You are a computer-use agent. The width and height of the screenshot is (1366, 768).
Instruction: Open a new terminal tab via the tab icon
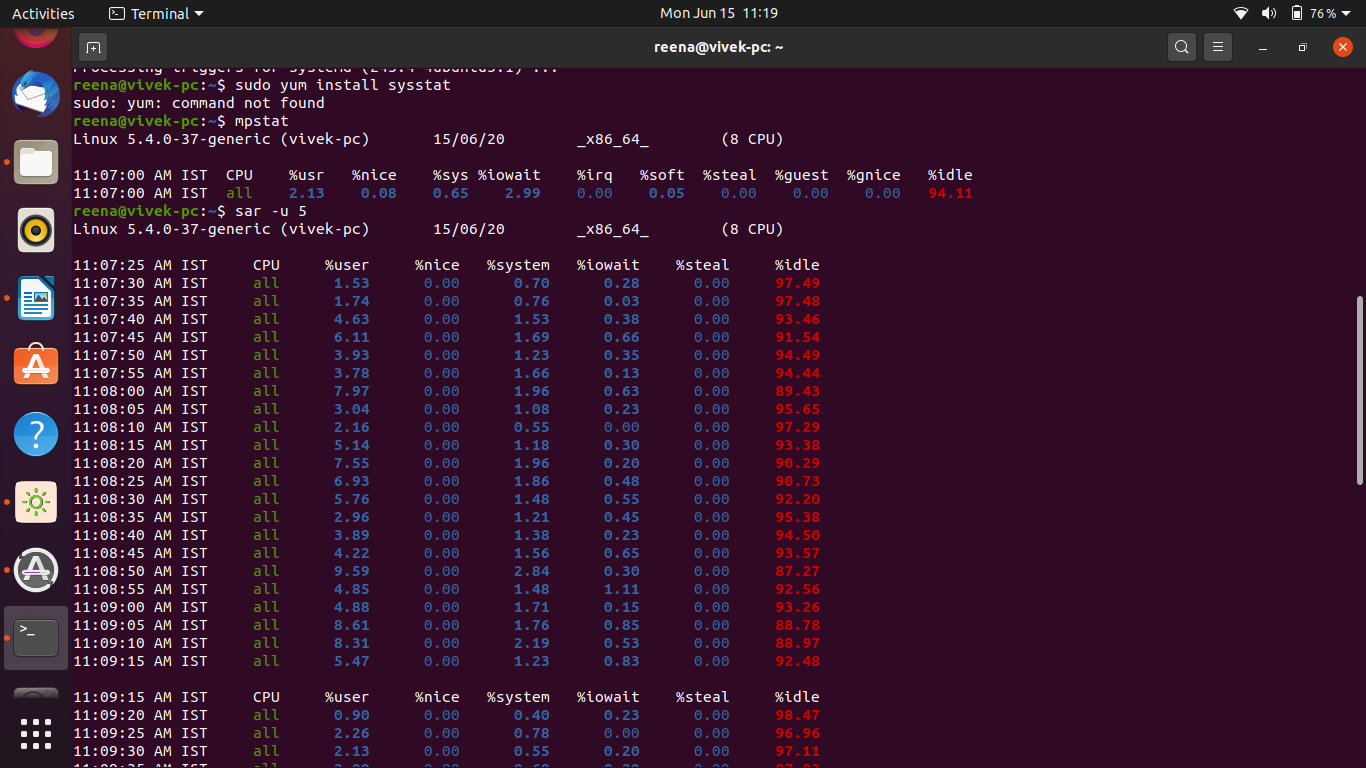click(x=93, y=47)
